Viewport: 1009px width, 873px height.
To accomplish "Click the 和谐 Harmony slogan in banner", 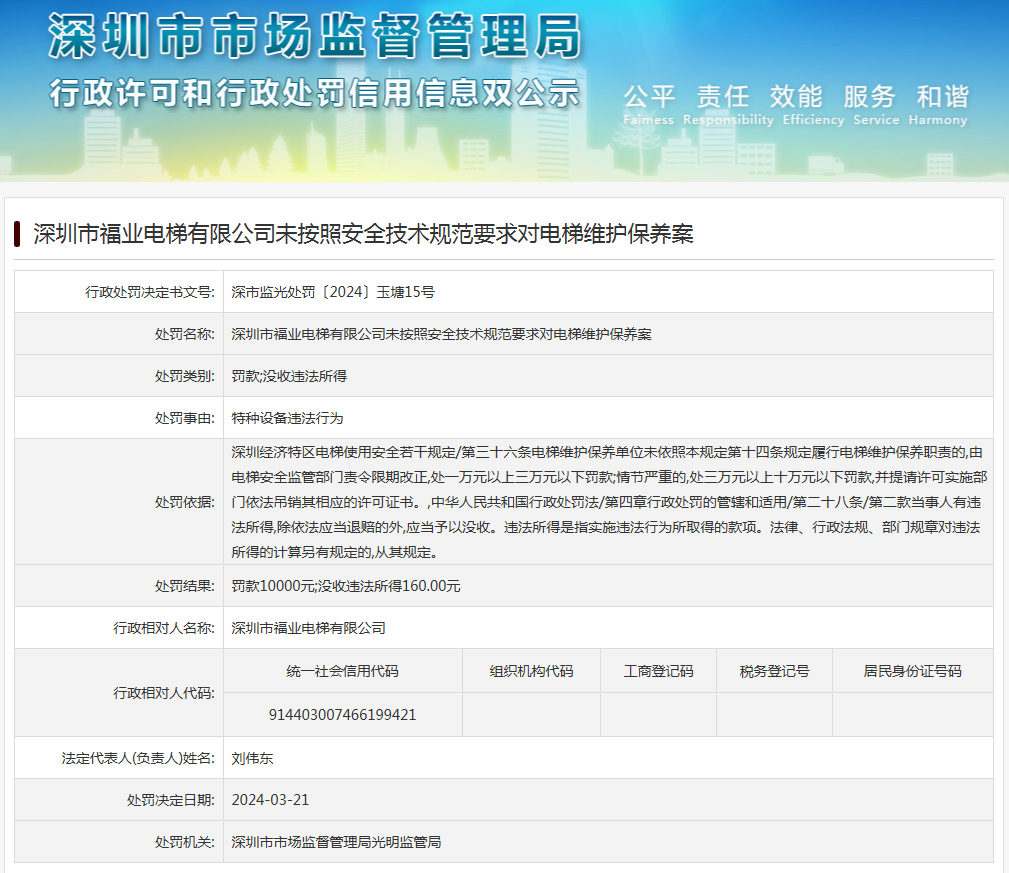I will [938, 105].
